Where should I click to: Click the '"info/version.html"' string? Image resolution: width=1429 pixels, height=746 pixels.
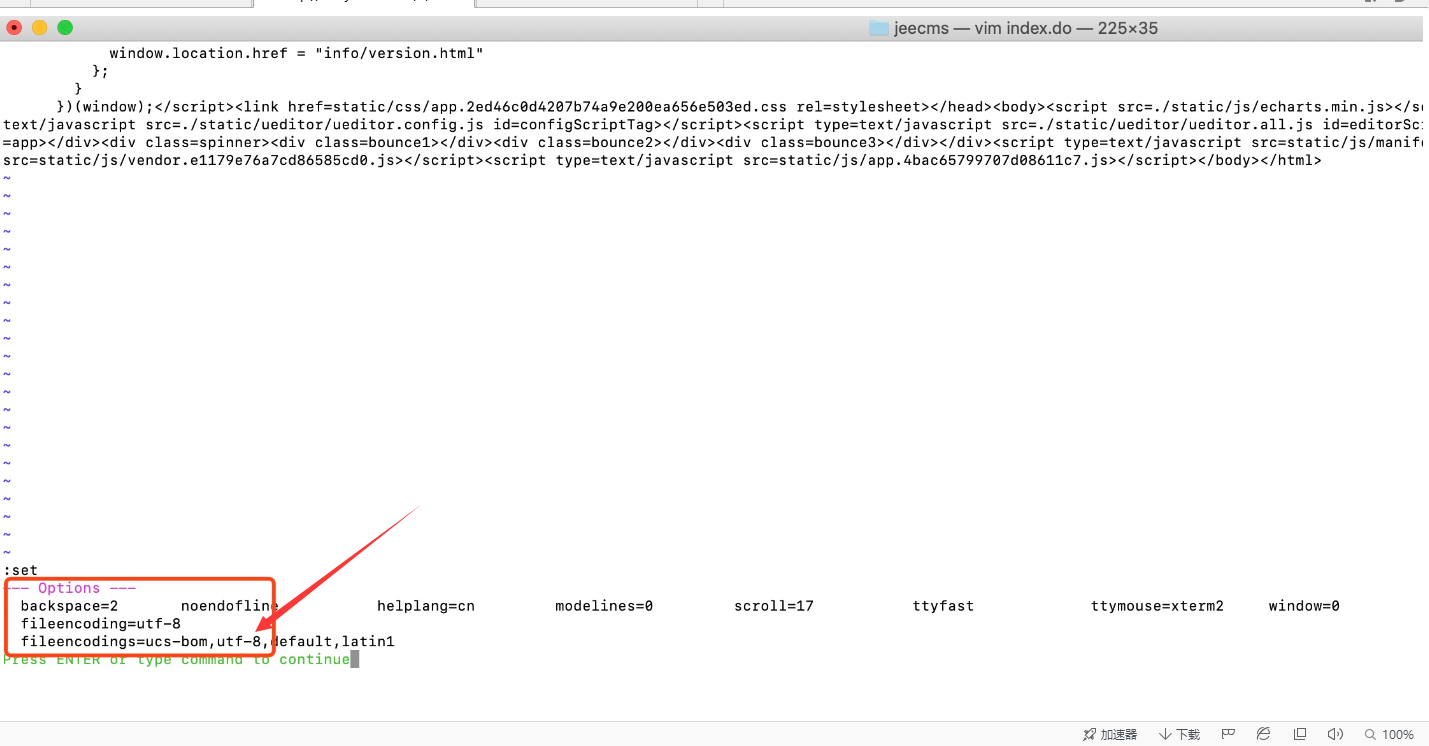point(399,53)
